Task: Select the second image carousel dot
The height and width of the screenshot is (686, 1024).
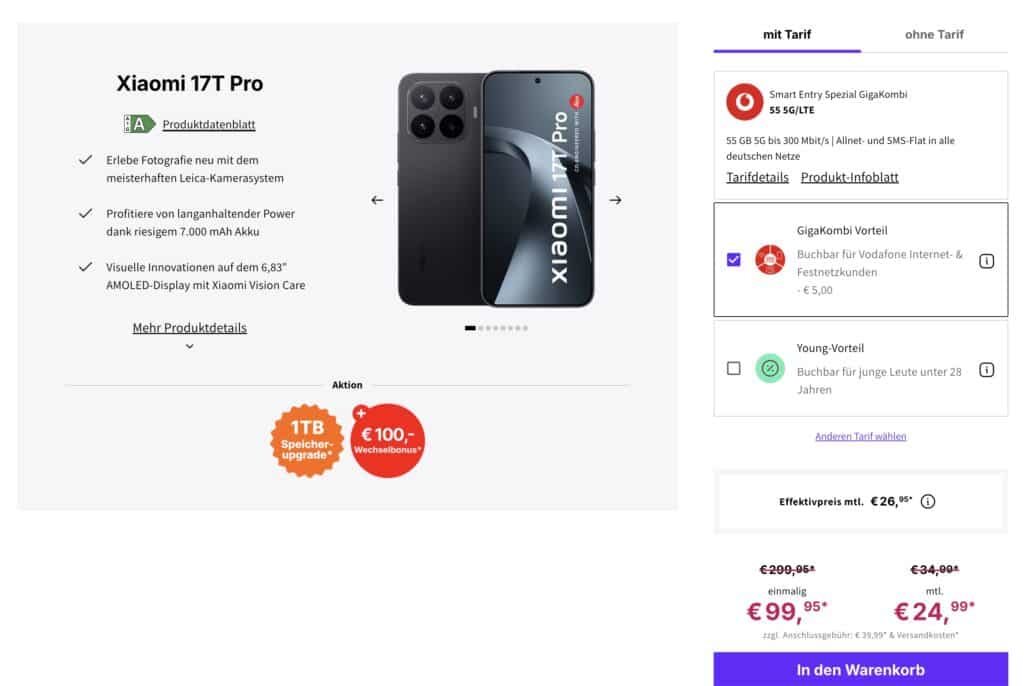Action: click(x=481, y=328)
